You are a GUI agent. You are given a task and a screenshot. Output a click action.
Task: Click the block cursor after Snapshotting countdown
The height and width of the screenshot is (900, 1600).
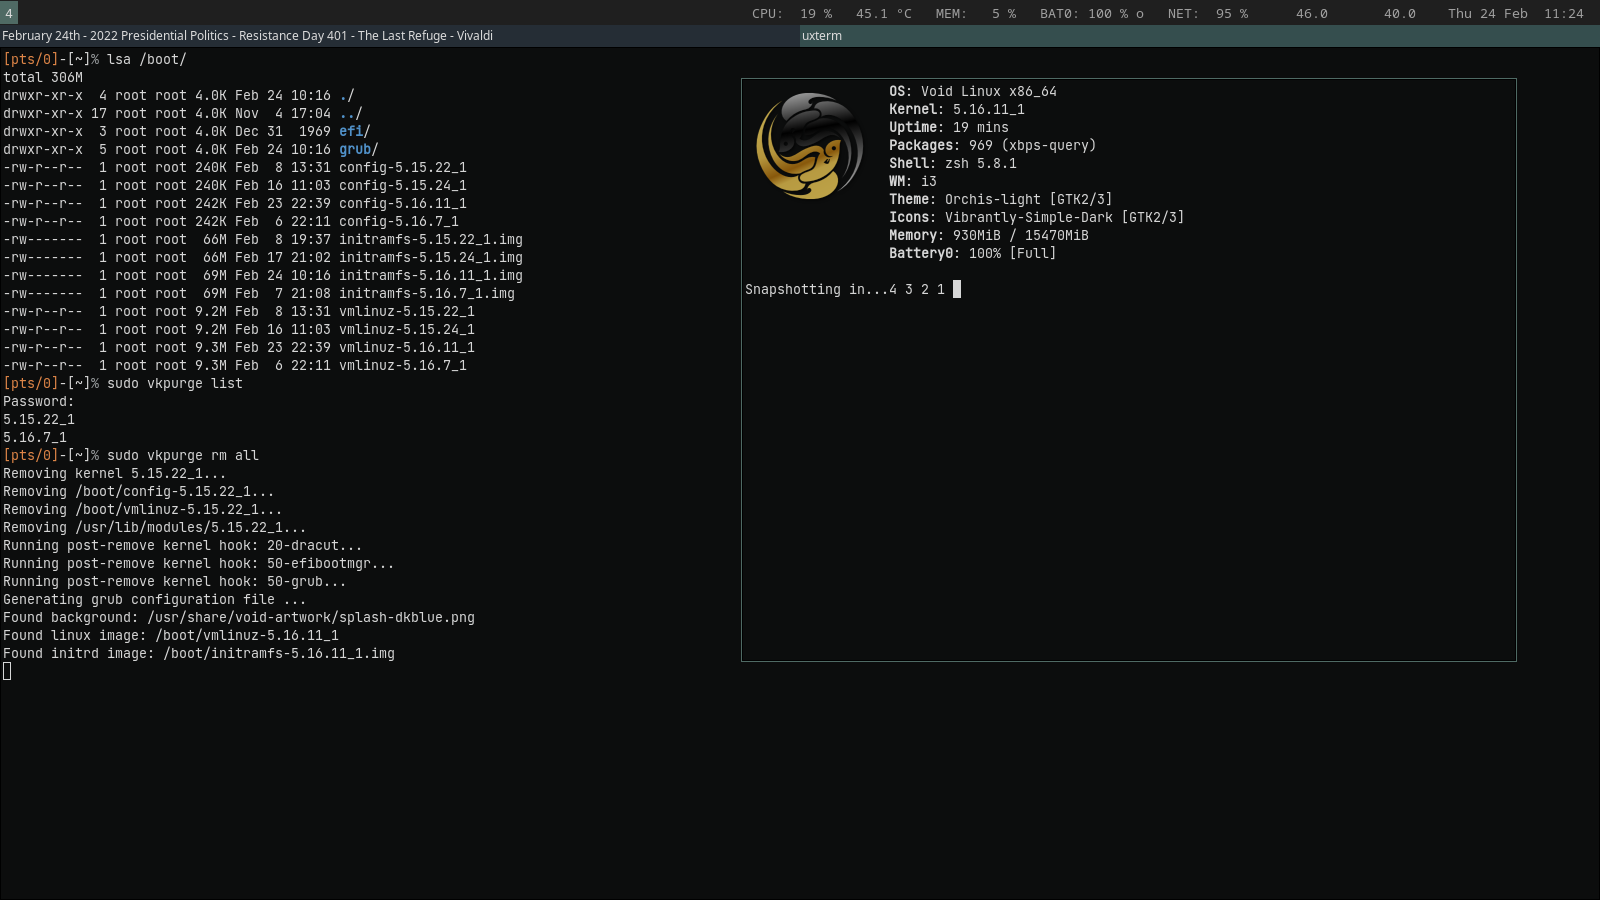[957, 289]
